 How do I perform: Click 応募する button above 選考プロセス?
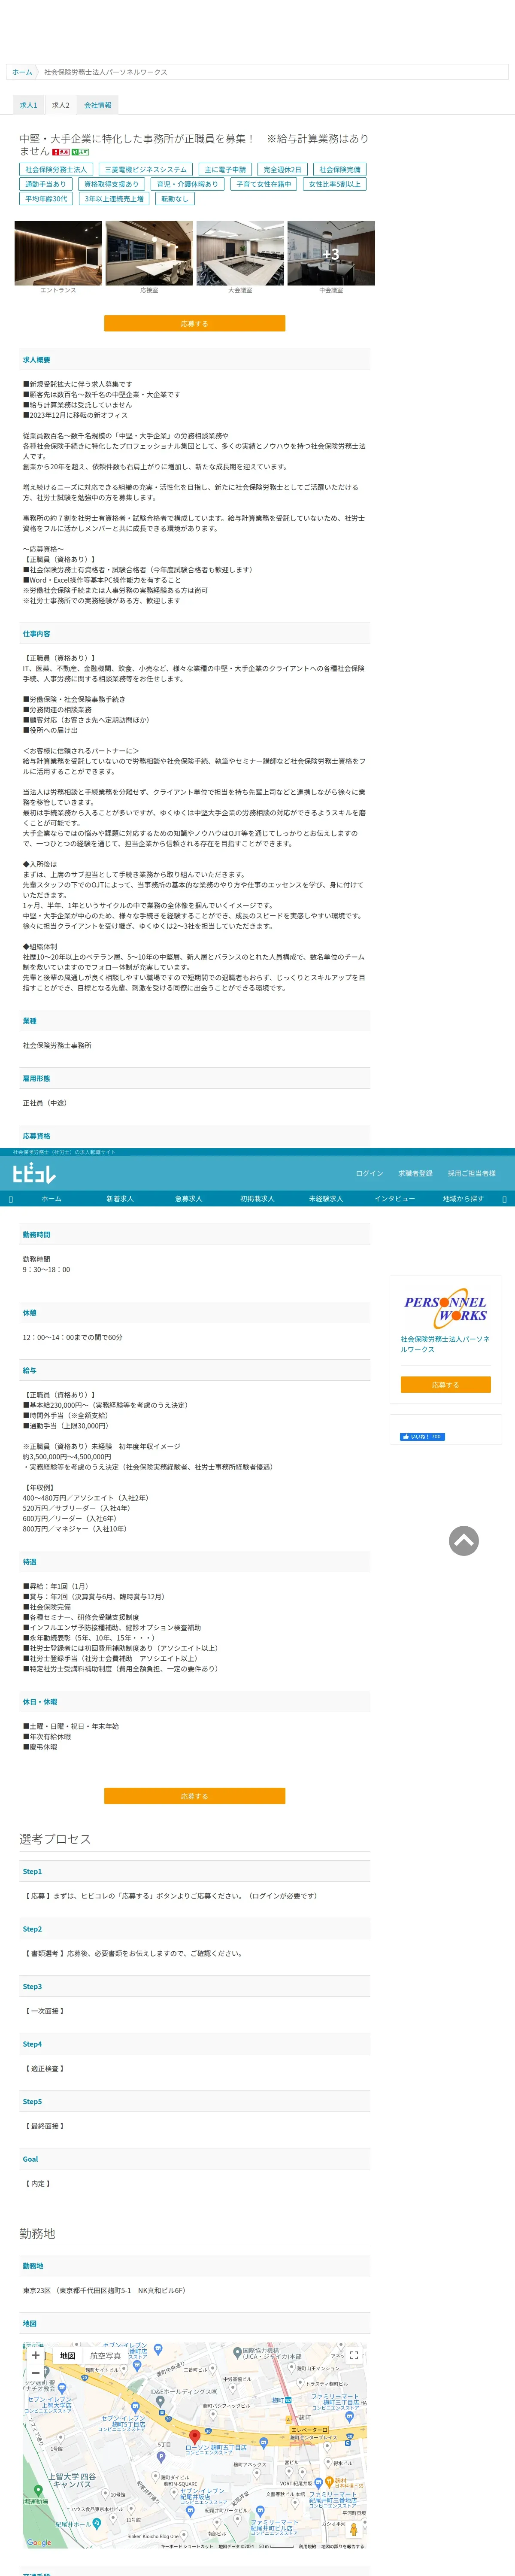pos(194,1796)
